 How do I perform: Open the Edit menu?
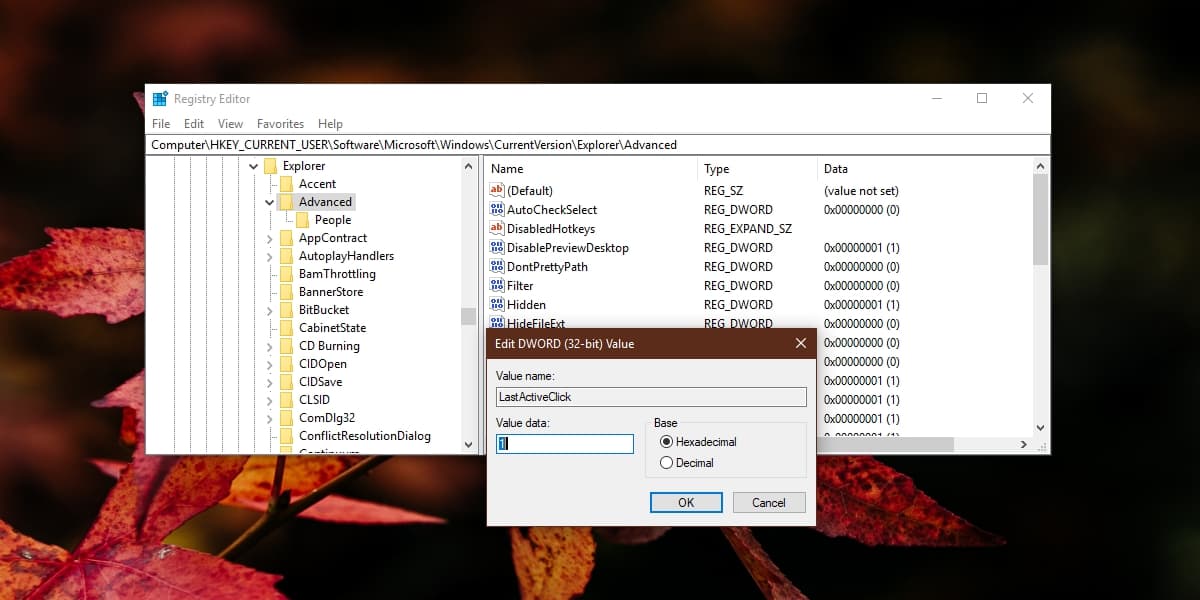(x=194, y=124)
